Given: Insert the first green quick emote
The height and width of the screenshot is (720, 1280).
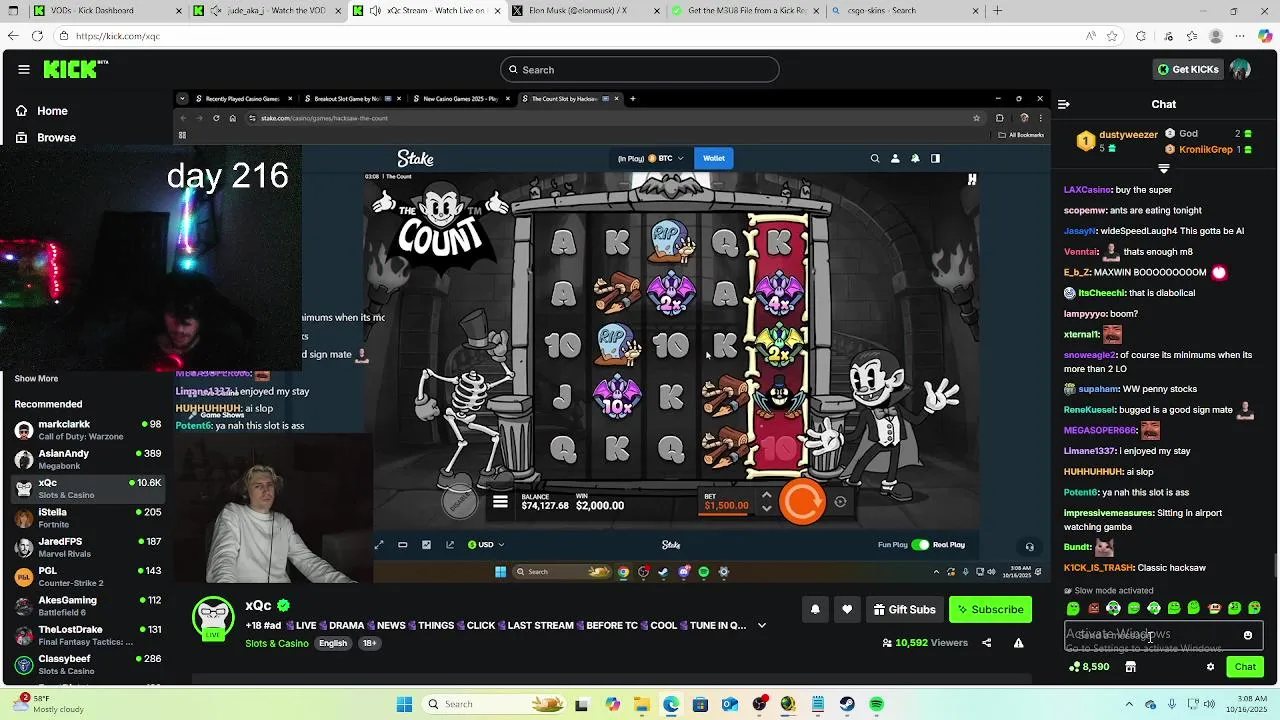Looking at the screenshot, I should pyautogui.click(x=1073, y=608).
